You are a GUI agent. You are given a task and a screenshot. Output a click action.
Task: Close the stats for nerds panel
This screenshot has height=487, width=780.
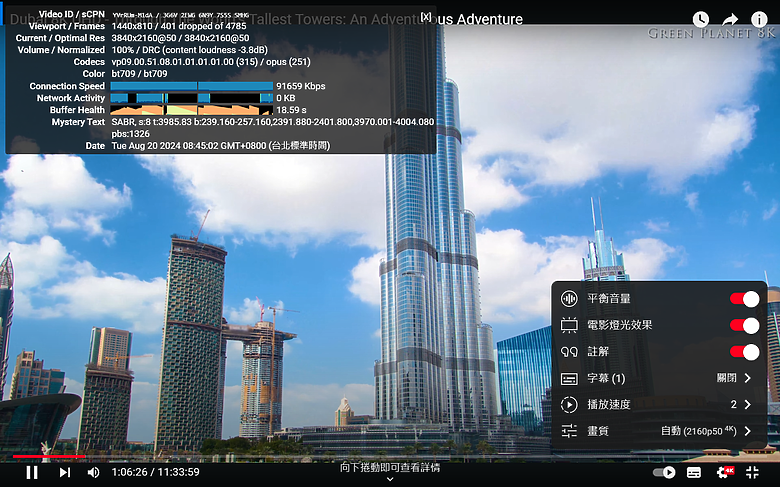[426, 16]
